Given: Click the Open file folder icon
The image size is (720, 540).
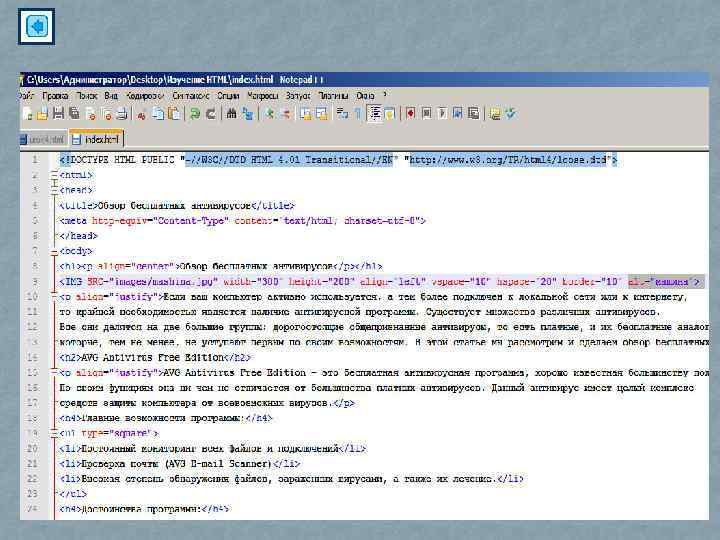Looking at the screenshot, I should pos(42,113).
